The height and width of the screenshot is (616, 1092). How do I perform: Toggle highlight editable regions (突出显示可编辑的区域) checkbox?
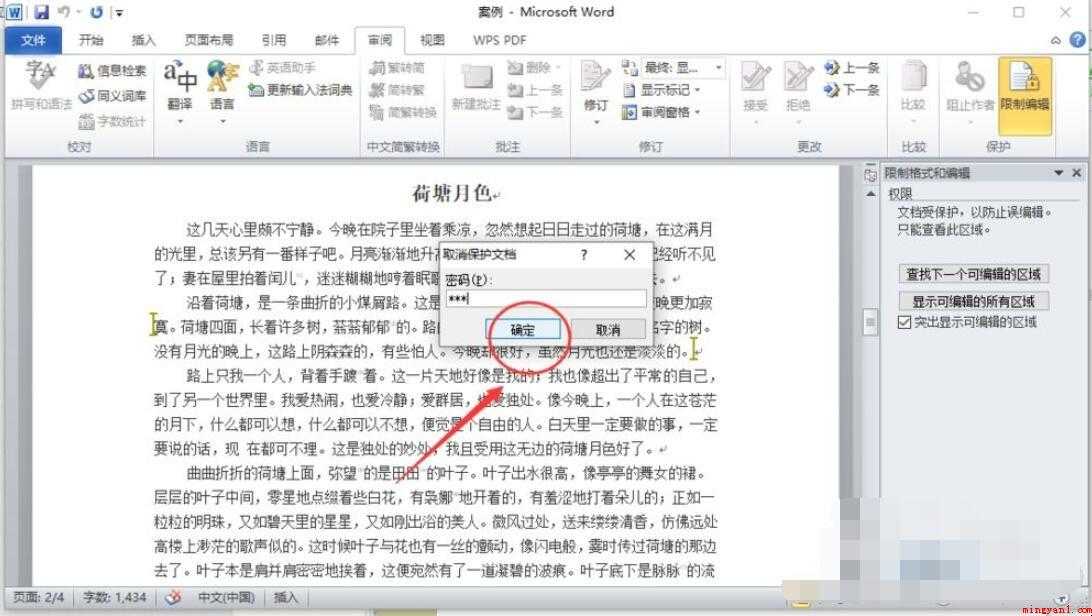pyautogui.click(x=904, y=322)
